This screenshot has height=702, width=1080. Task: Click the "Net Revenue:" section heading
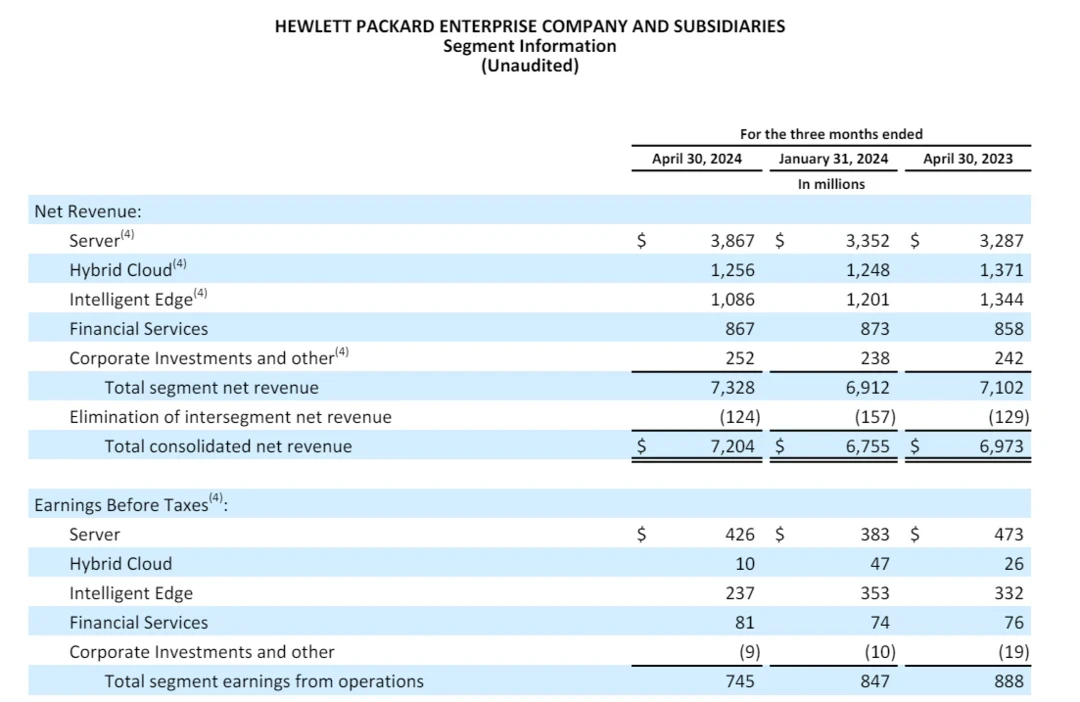[x=88, y=211]
